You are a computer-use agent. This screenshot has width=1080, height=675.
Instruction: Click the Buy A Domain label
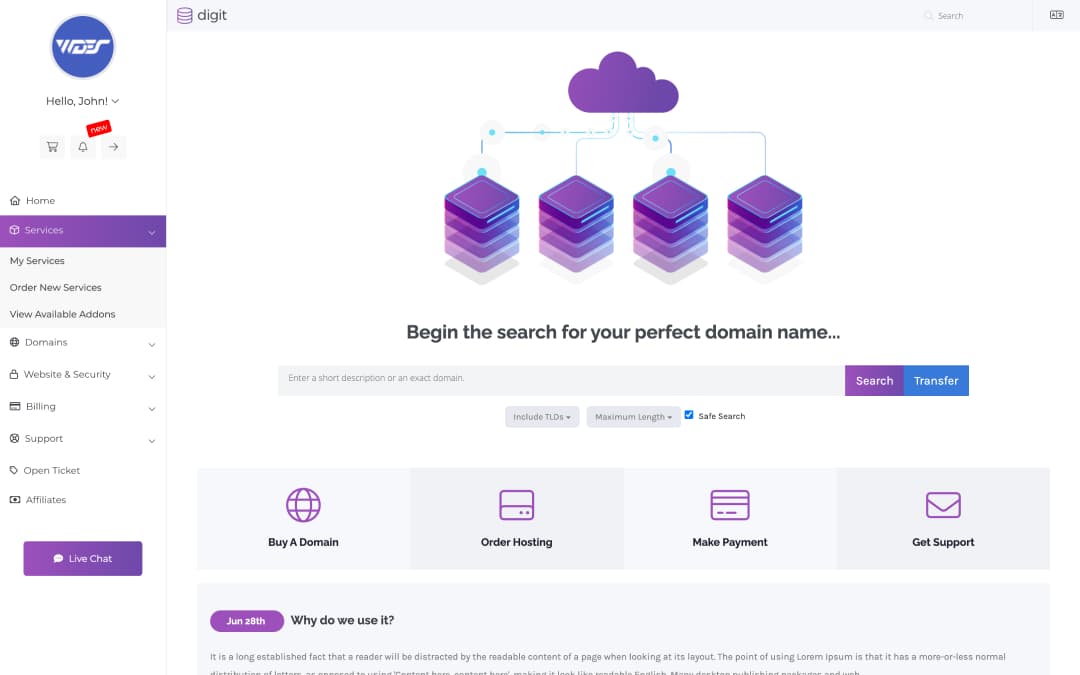(303, 542)
